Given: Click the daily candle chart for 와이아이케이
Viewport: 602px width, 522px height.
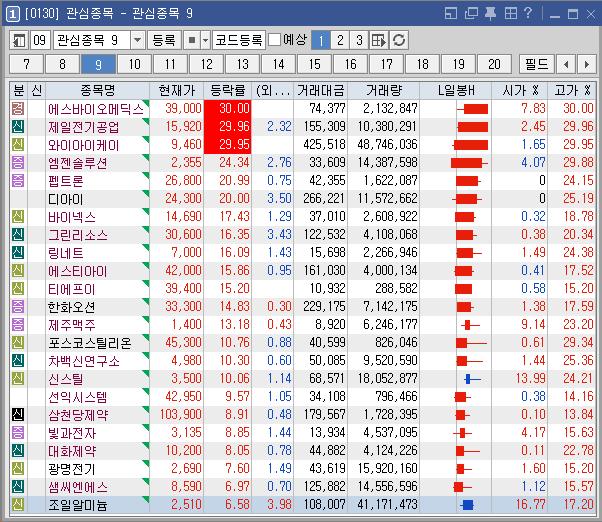Looking at the screenshot, I should pyautogui.click(x=470, y=145).
